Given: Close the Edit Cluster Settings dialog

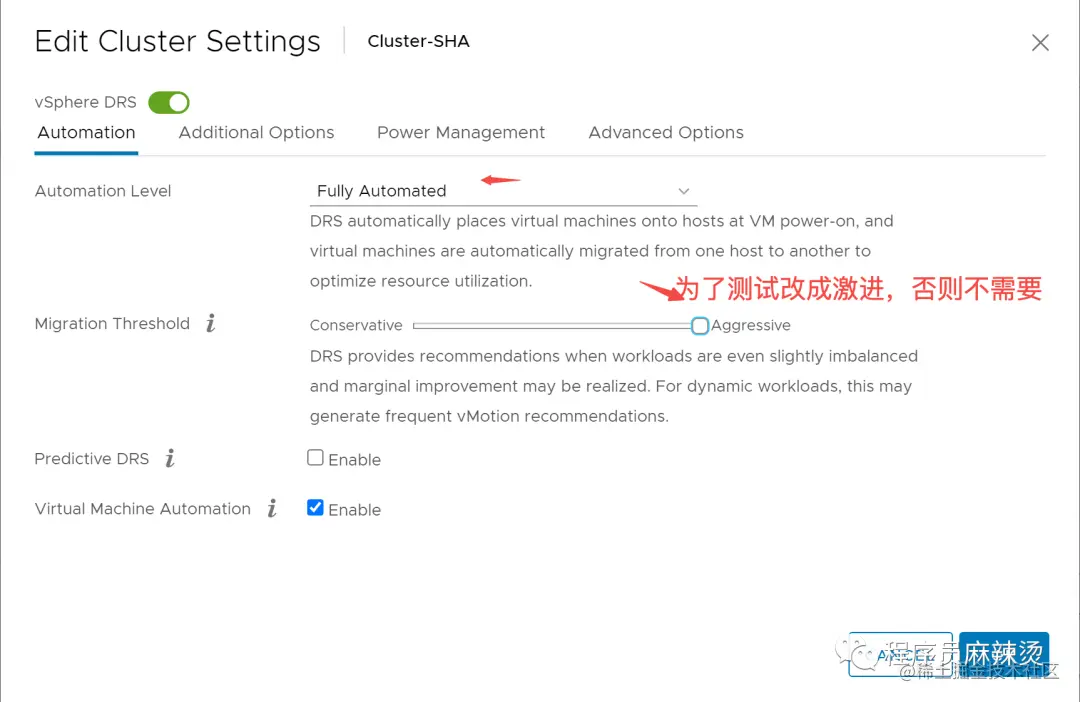Looking at the screenshot, I should 1040,42.
